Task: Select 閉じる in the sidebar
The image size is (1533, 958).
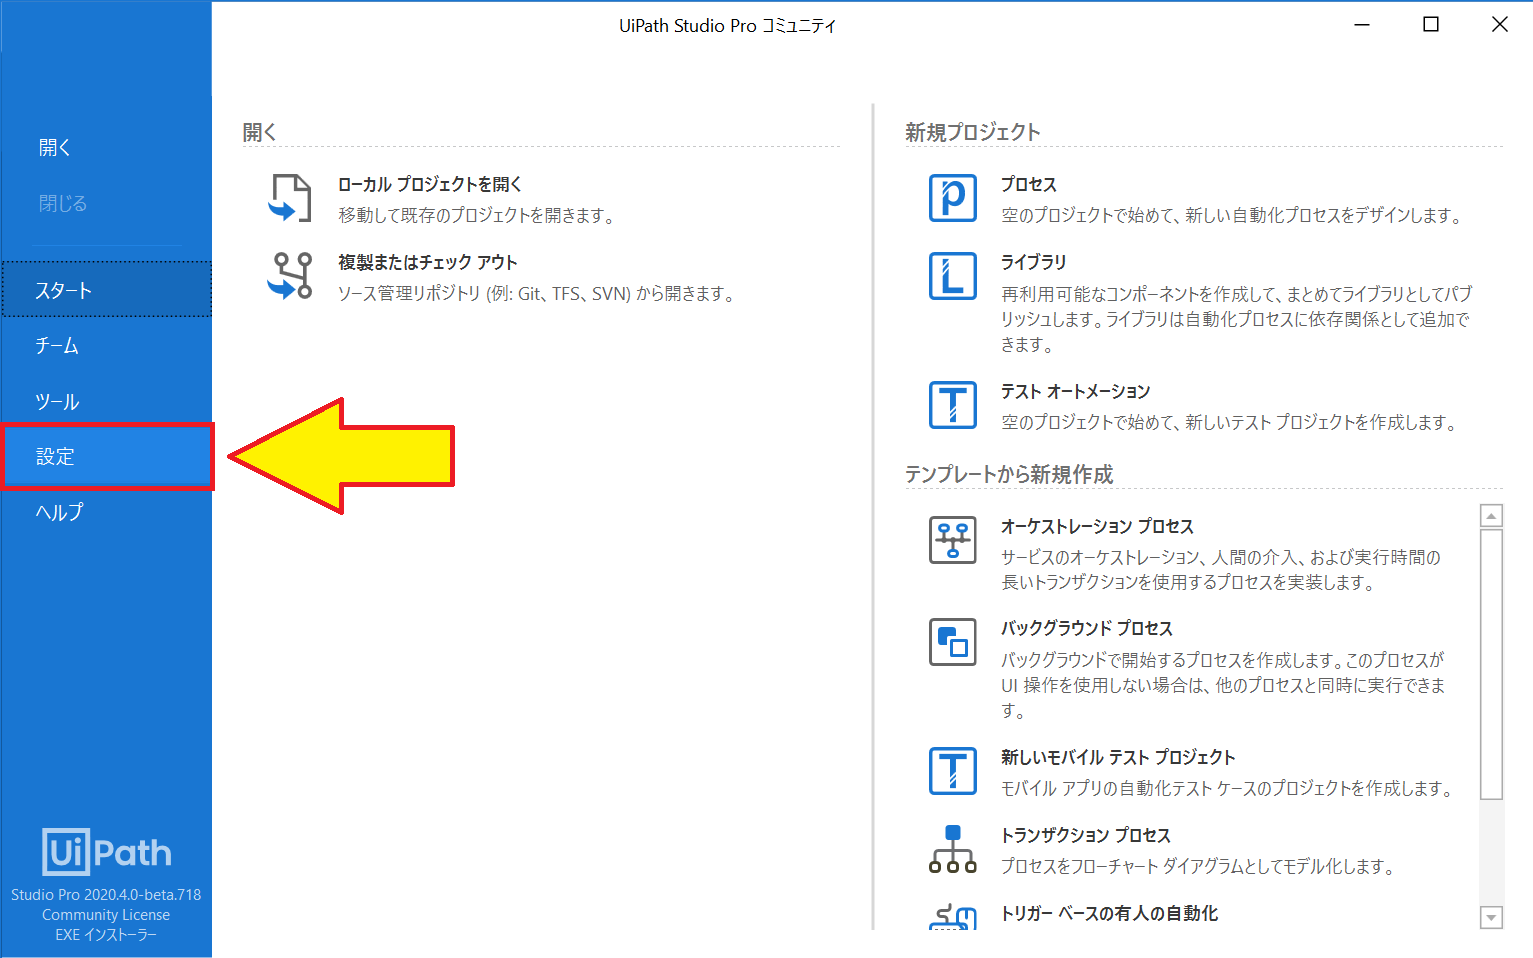Action: 63,204
